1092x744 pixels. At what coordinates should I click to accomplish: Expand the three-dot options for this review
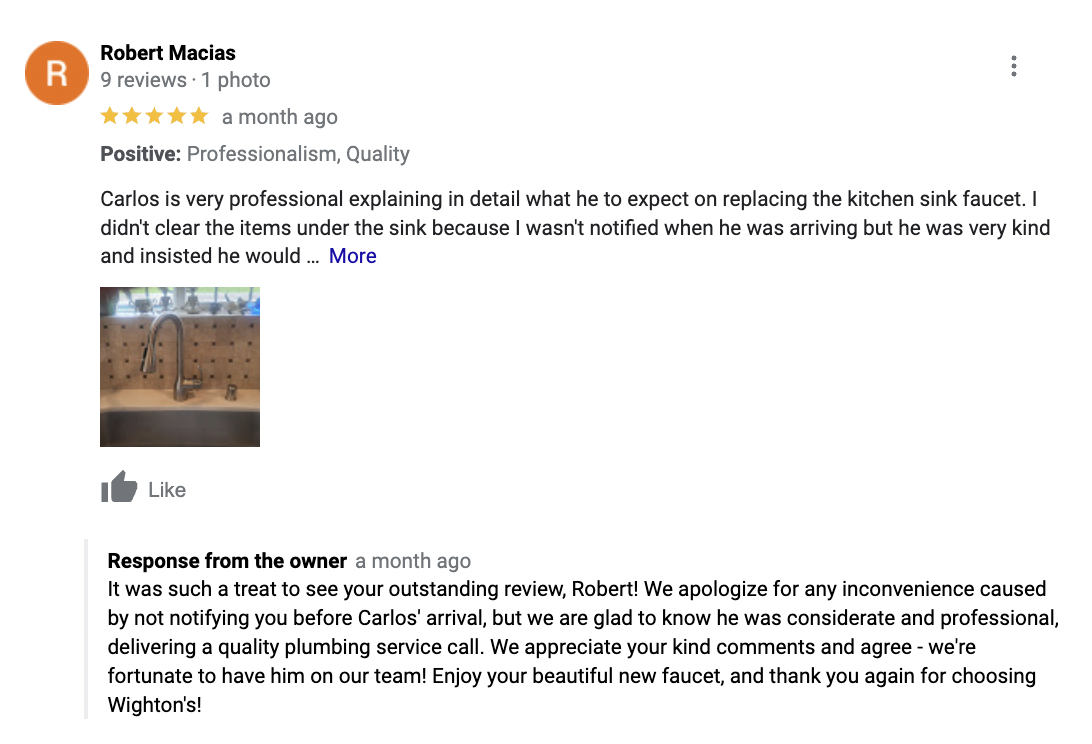(1013, 65)
